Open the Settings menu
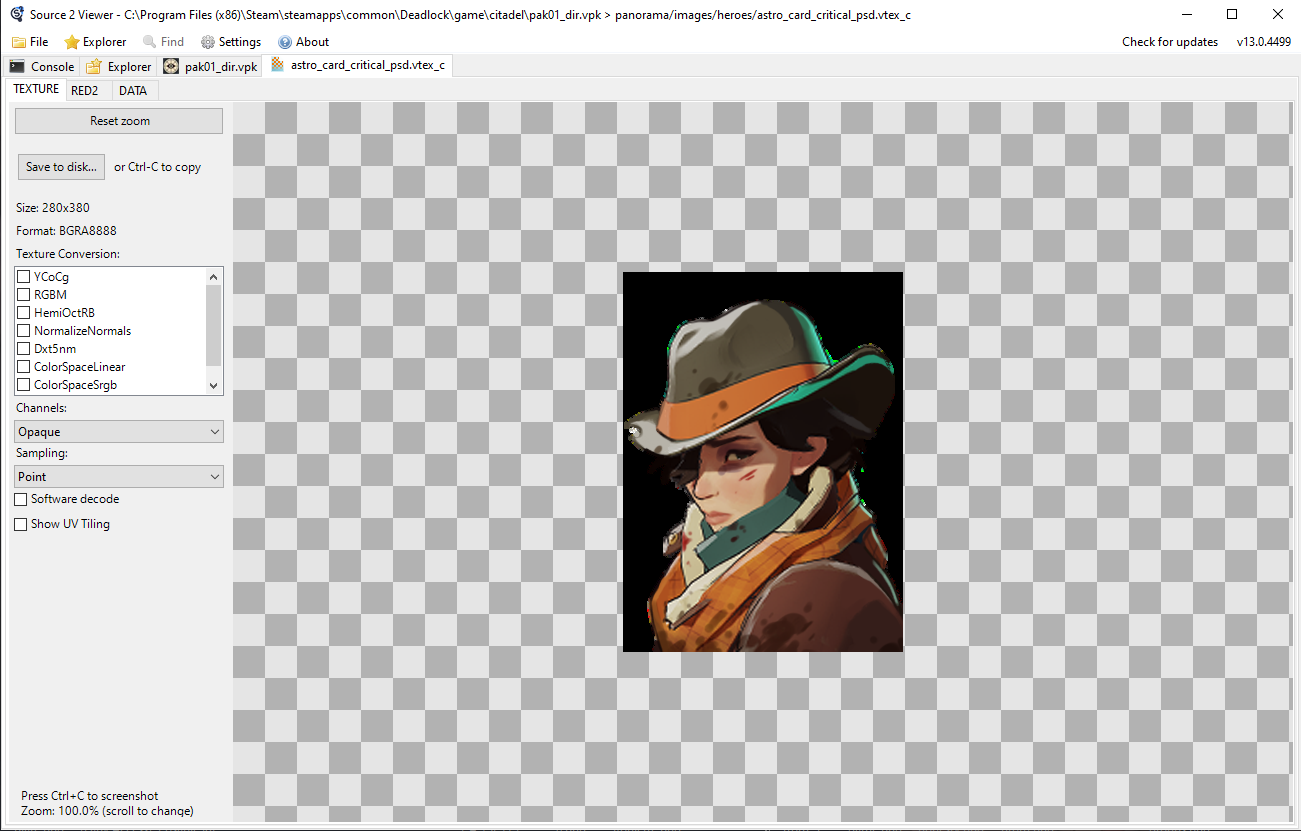 coord(231,42)
